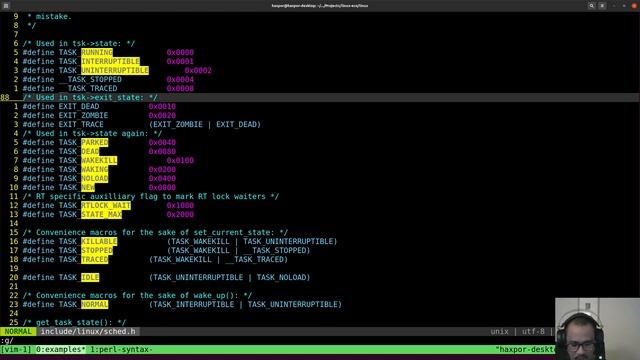Click the haxpor-desktop hostname in tmux bar
The height and width of the screenshot is (360, 640).
click(x=525, y=349)
